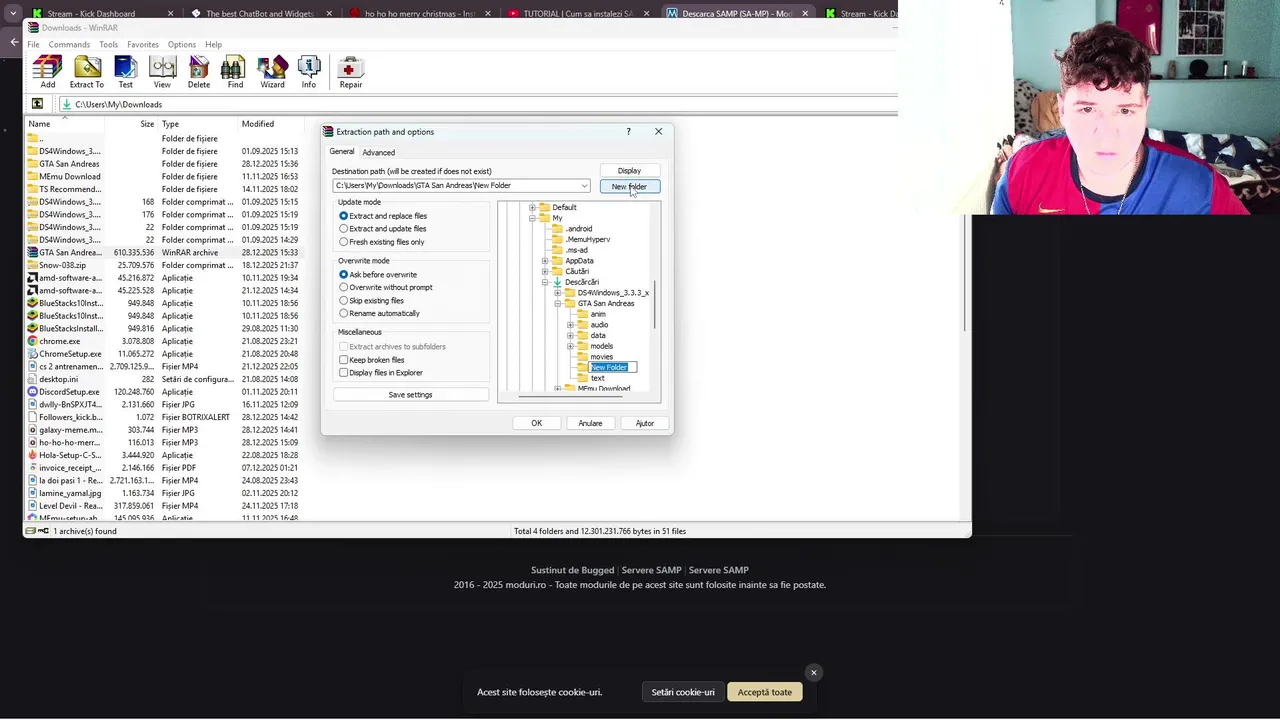Open the Destination path dropdown arrow
This screenshot has height=720, width=1280.
(584, 186)
